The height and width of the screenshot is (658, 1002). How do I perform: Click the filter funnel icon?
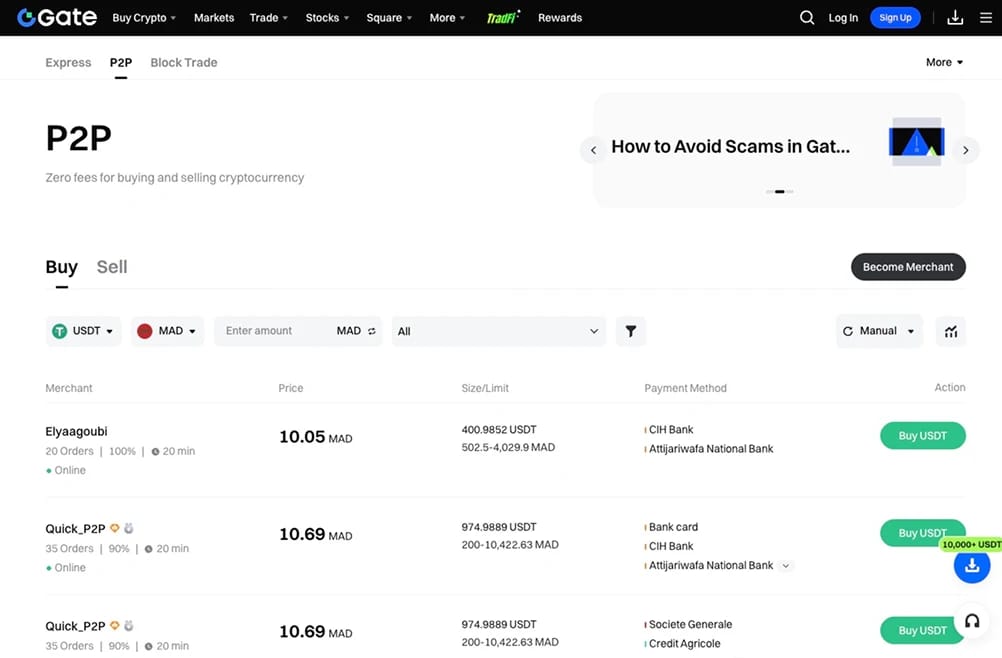coord(631,331)
